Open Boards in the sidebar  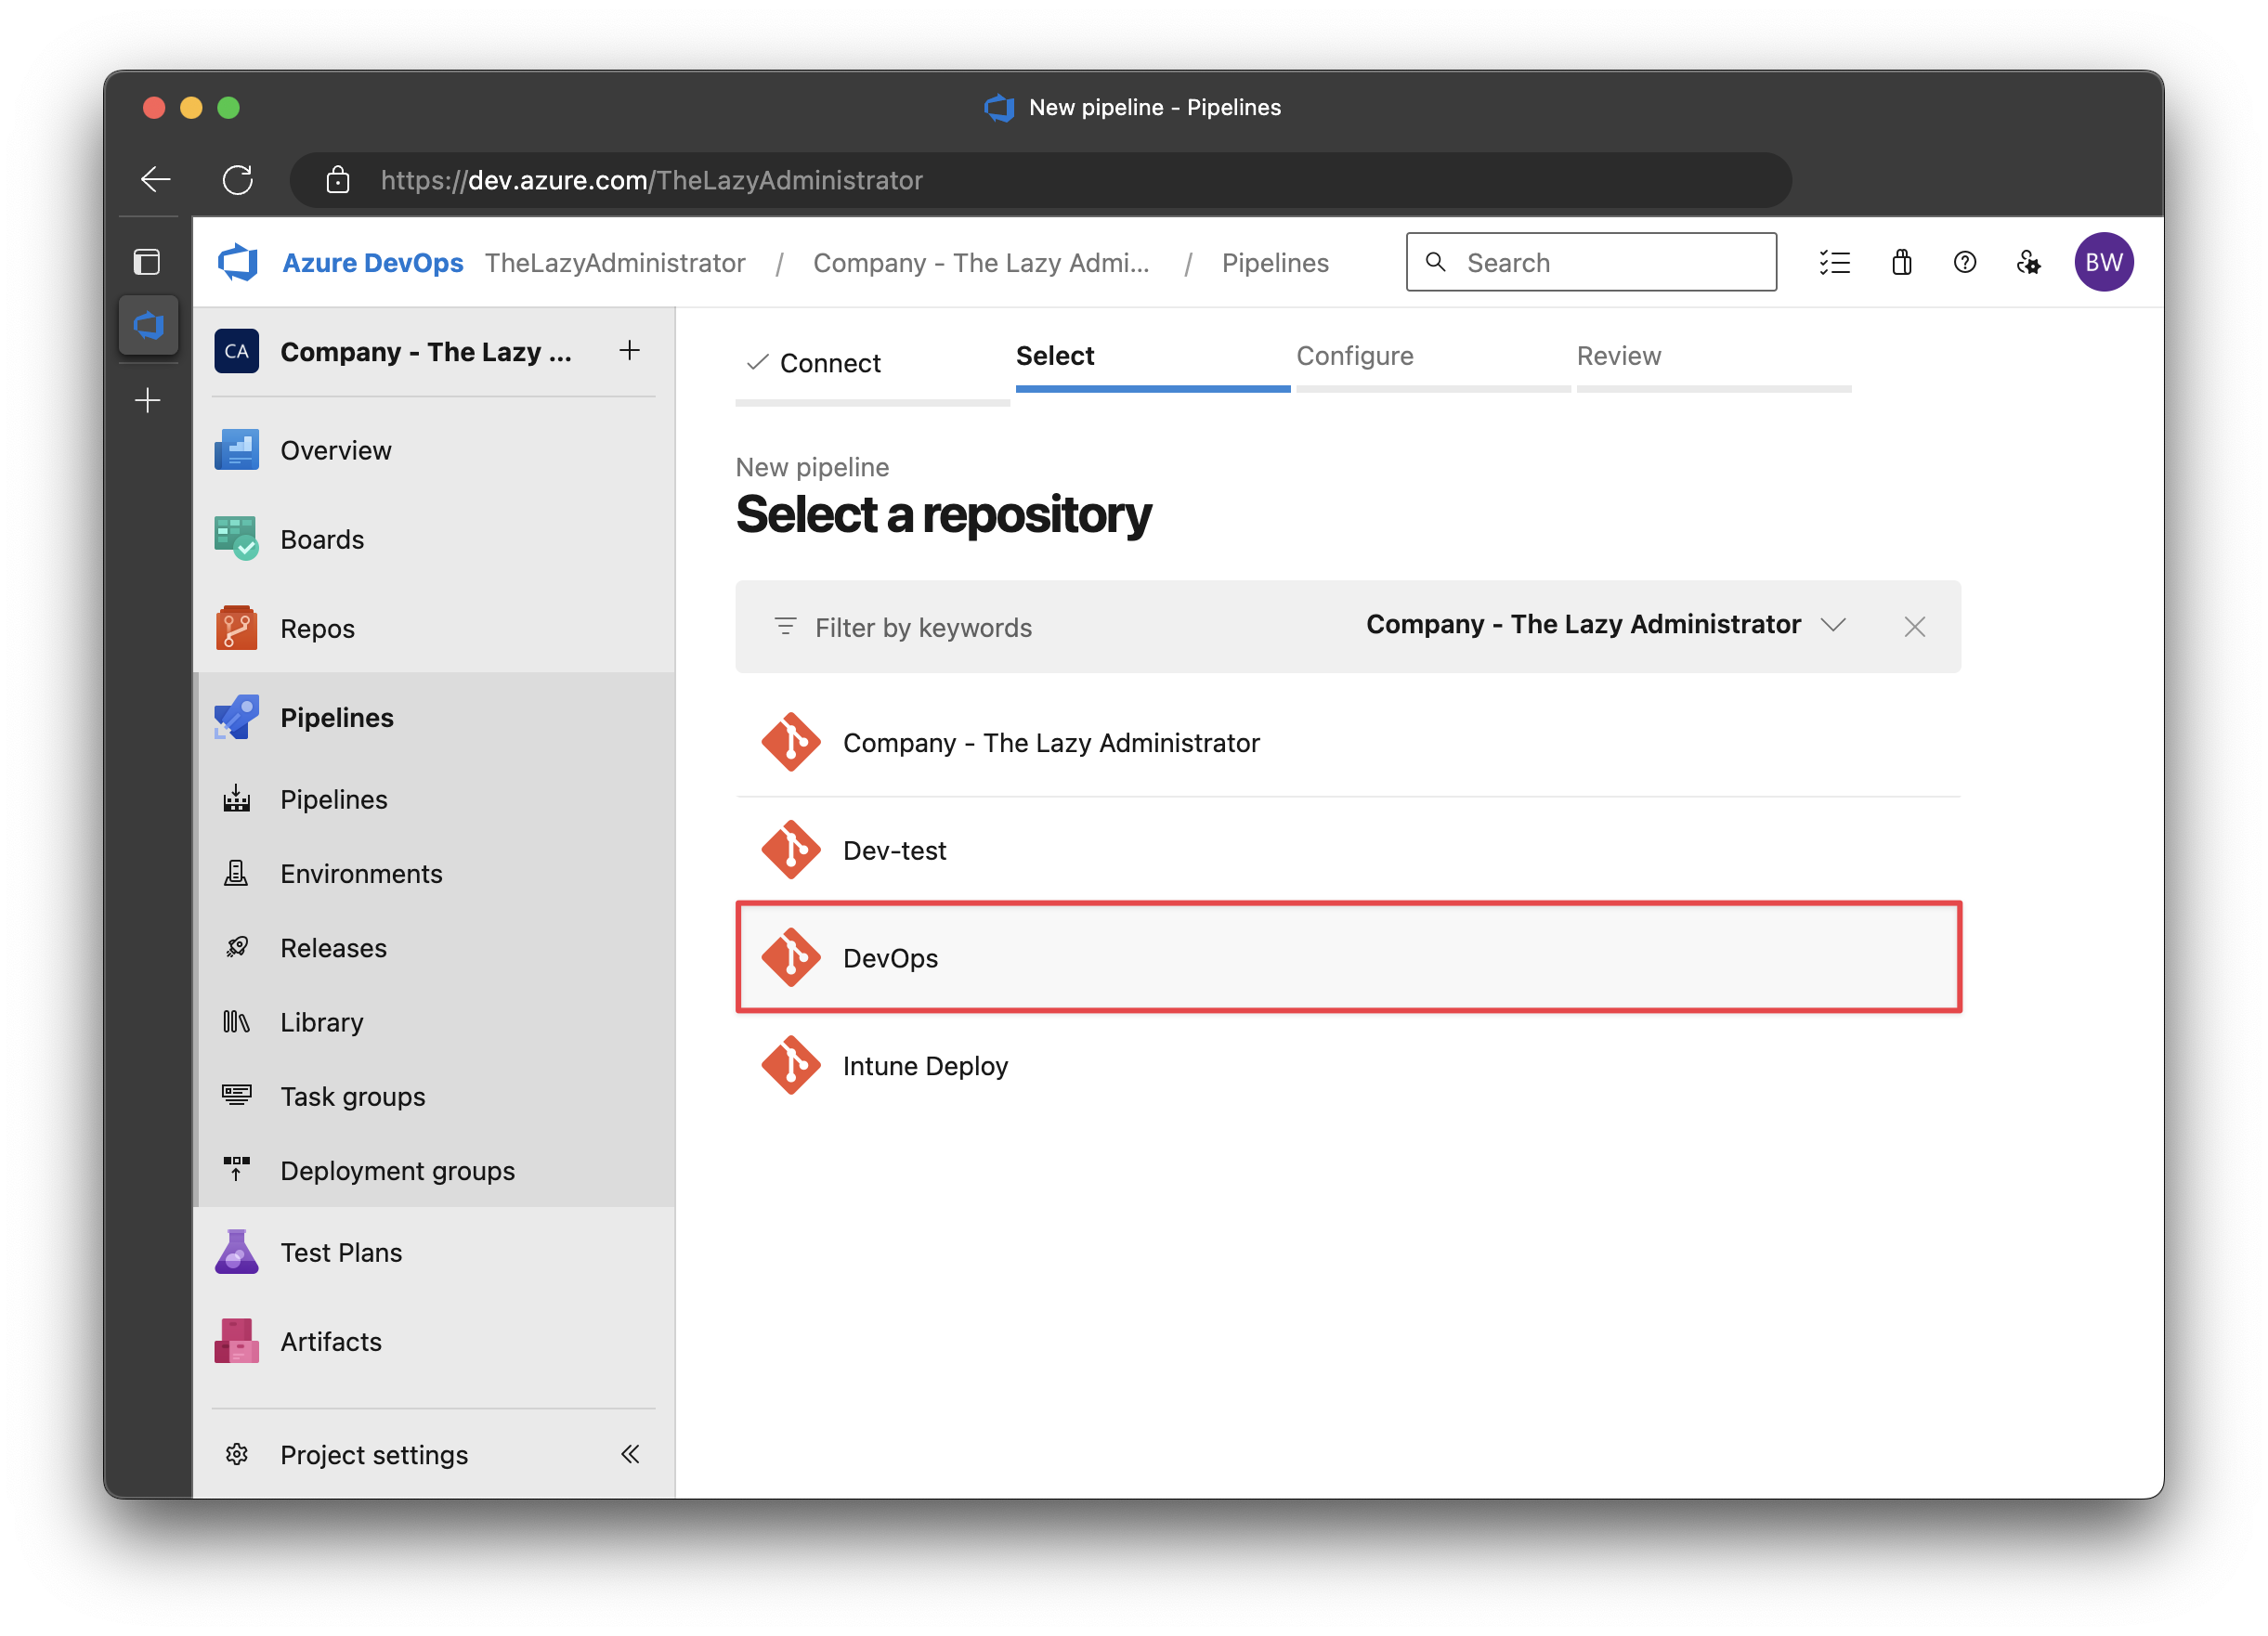click(x=434, y=540)
